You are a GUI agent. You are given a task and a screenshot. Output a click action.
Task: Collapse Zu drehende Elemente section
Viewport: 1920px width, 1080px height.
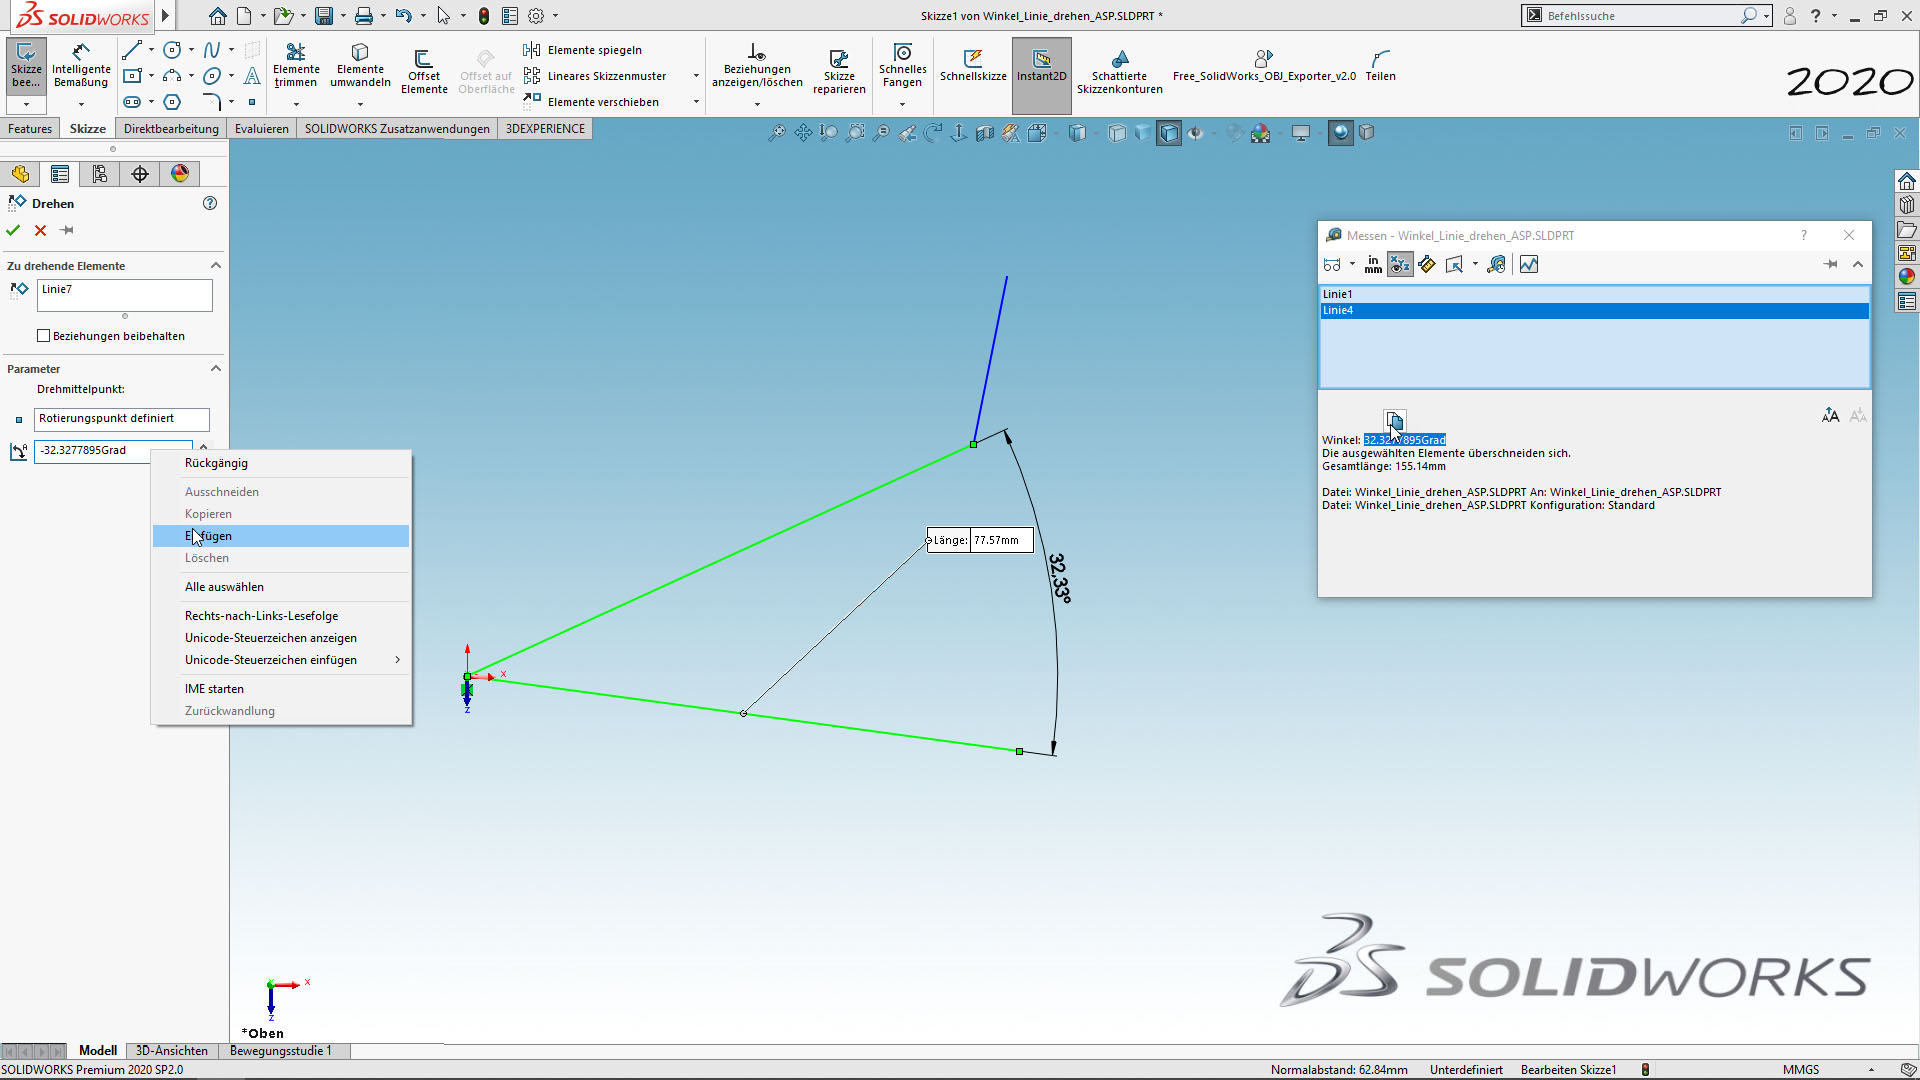(215, 265)
